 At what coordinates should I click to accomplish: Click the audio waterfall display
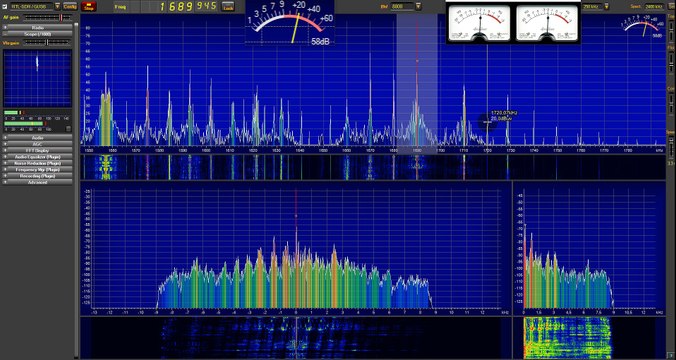click(590, 337)
